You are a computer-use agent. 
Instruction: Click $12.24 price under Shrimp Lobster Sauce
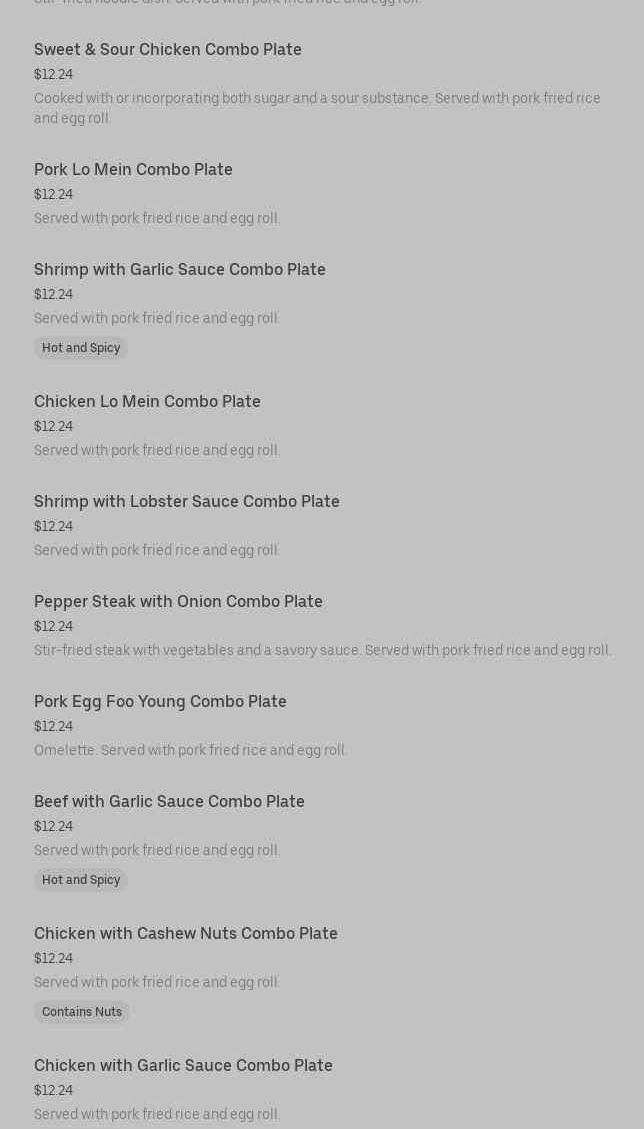[53, 526]
